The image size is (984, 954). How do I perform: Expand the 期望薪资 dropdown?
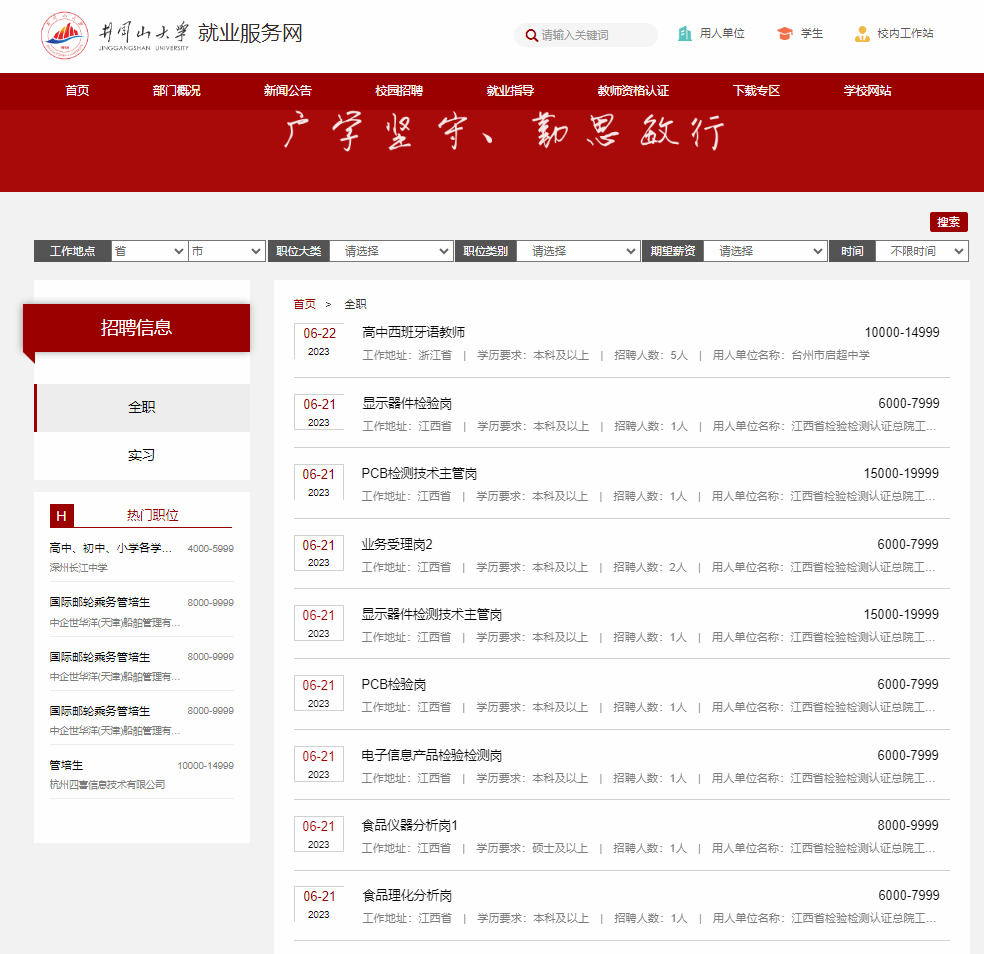765,251
